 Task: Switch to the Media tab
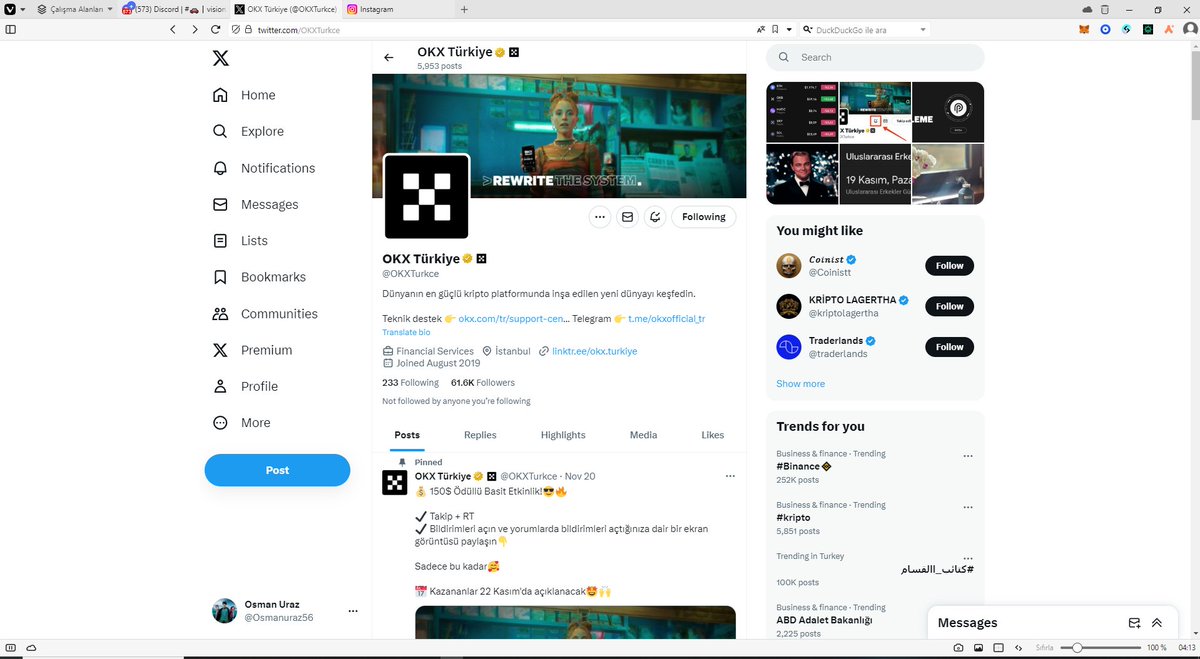[643, 435]
